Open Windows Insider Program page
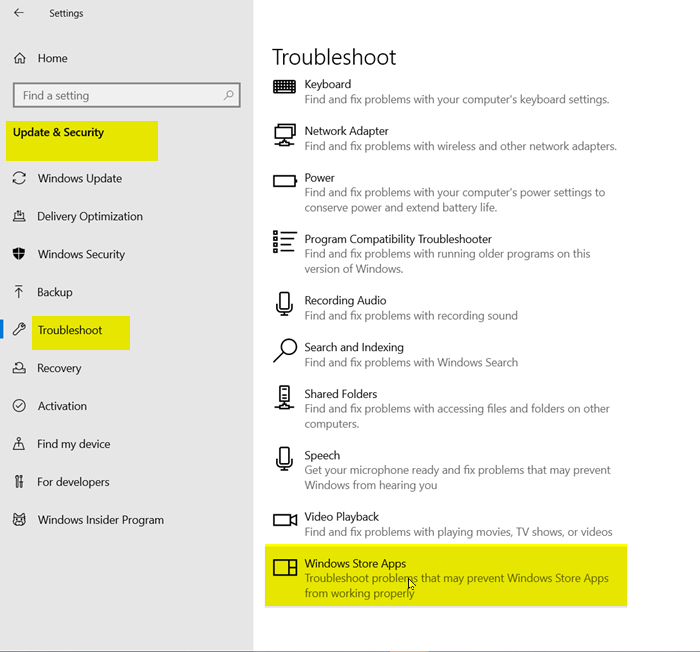Viewport: 700px width, 652px height. click(100, 520)
